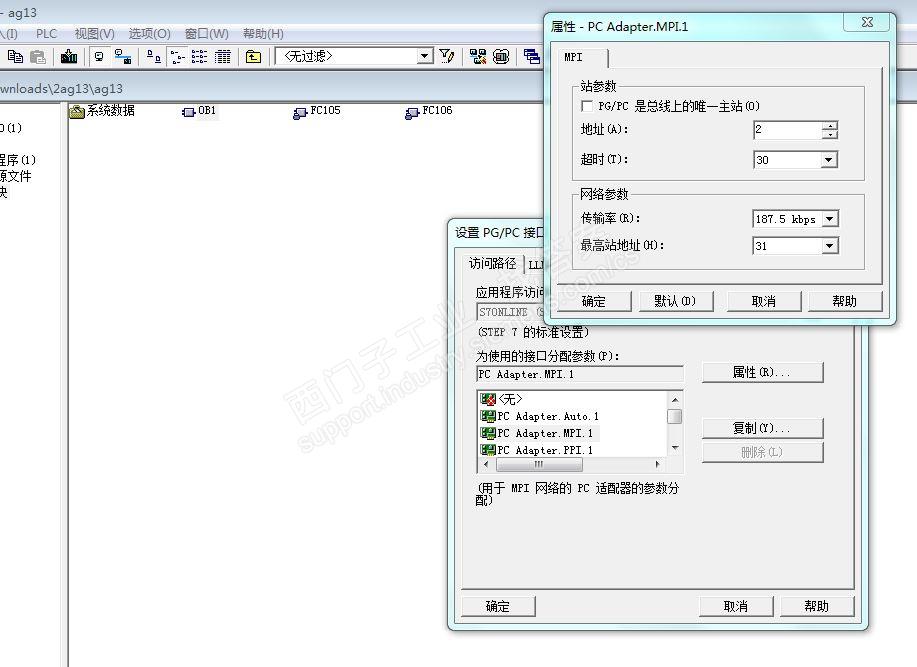Select the OB1 block
Image resolution: width=917 pixels, height=667 pixels.
click(199, 110)
